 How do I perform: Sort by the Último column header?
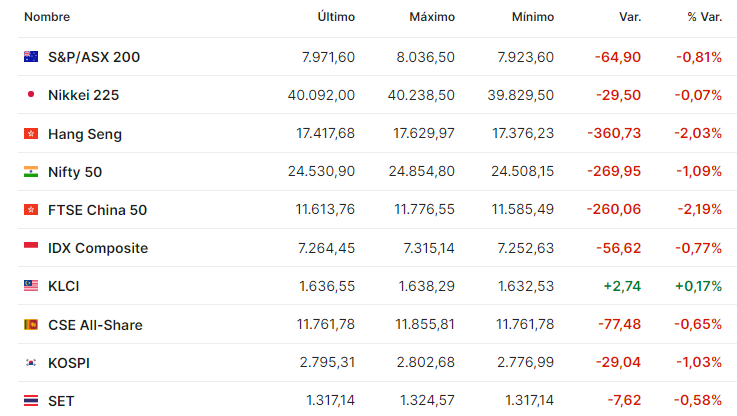tap(336, 17)
